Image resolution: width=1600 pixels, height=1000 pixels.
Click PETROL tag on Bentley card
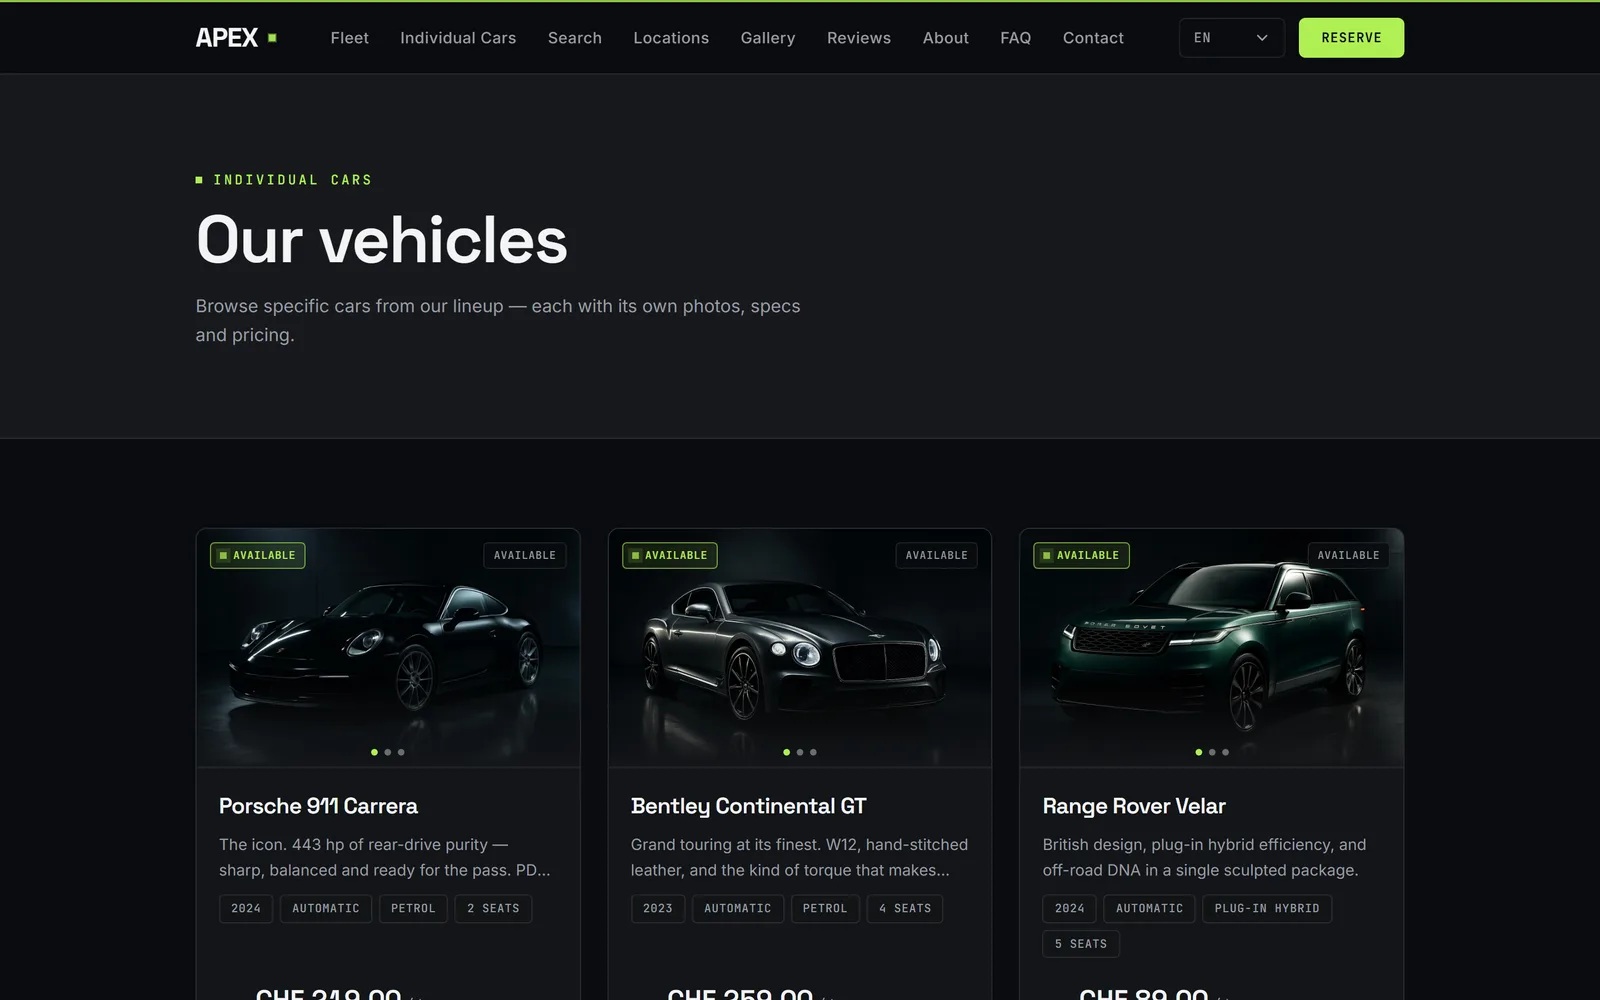(825, 908)
